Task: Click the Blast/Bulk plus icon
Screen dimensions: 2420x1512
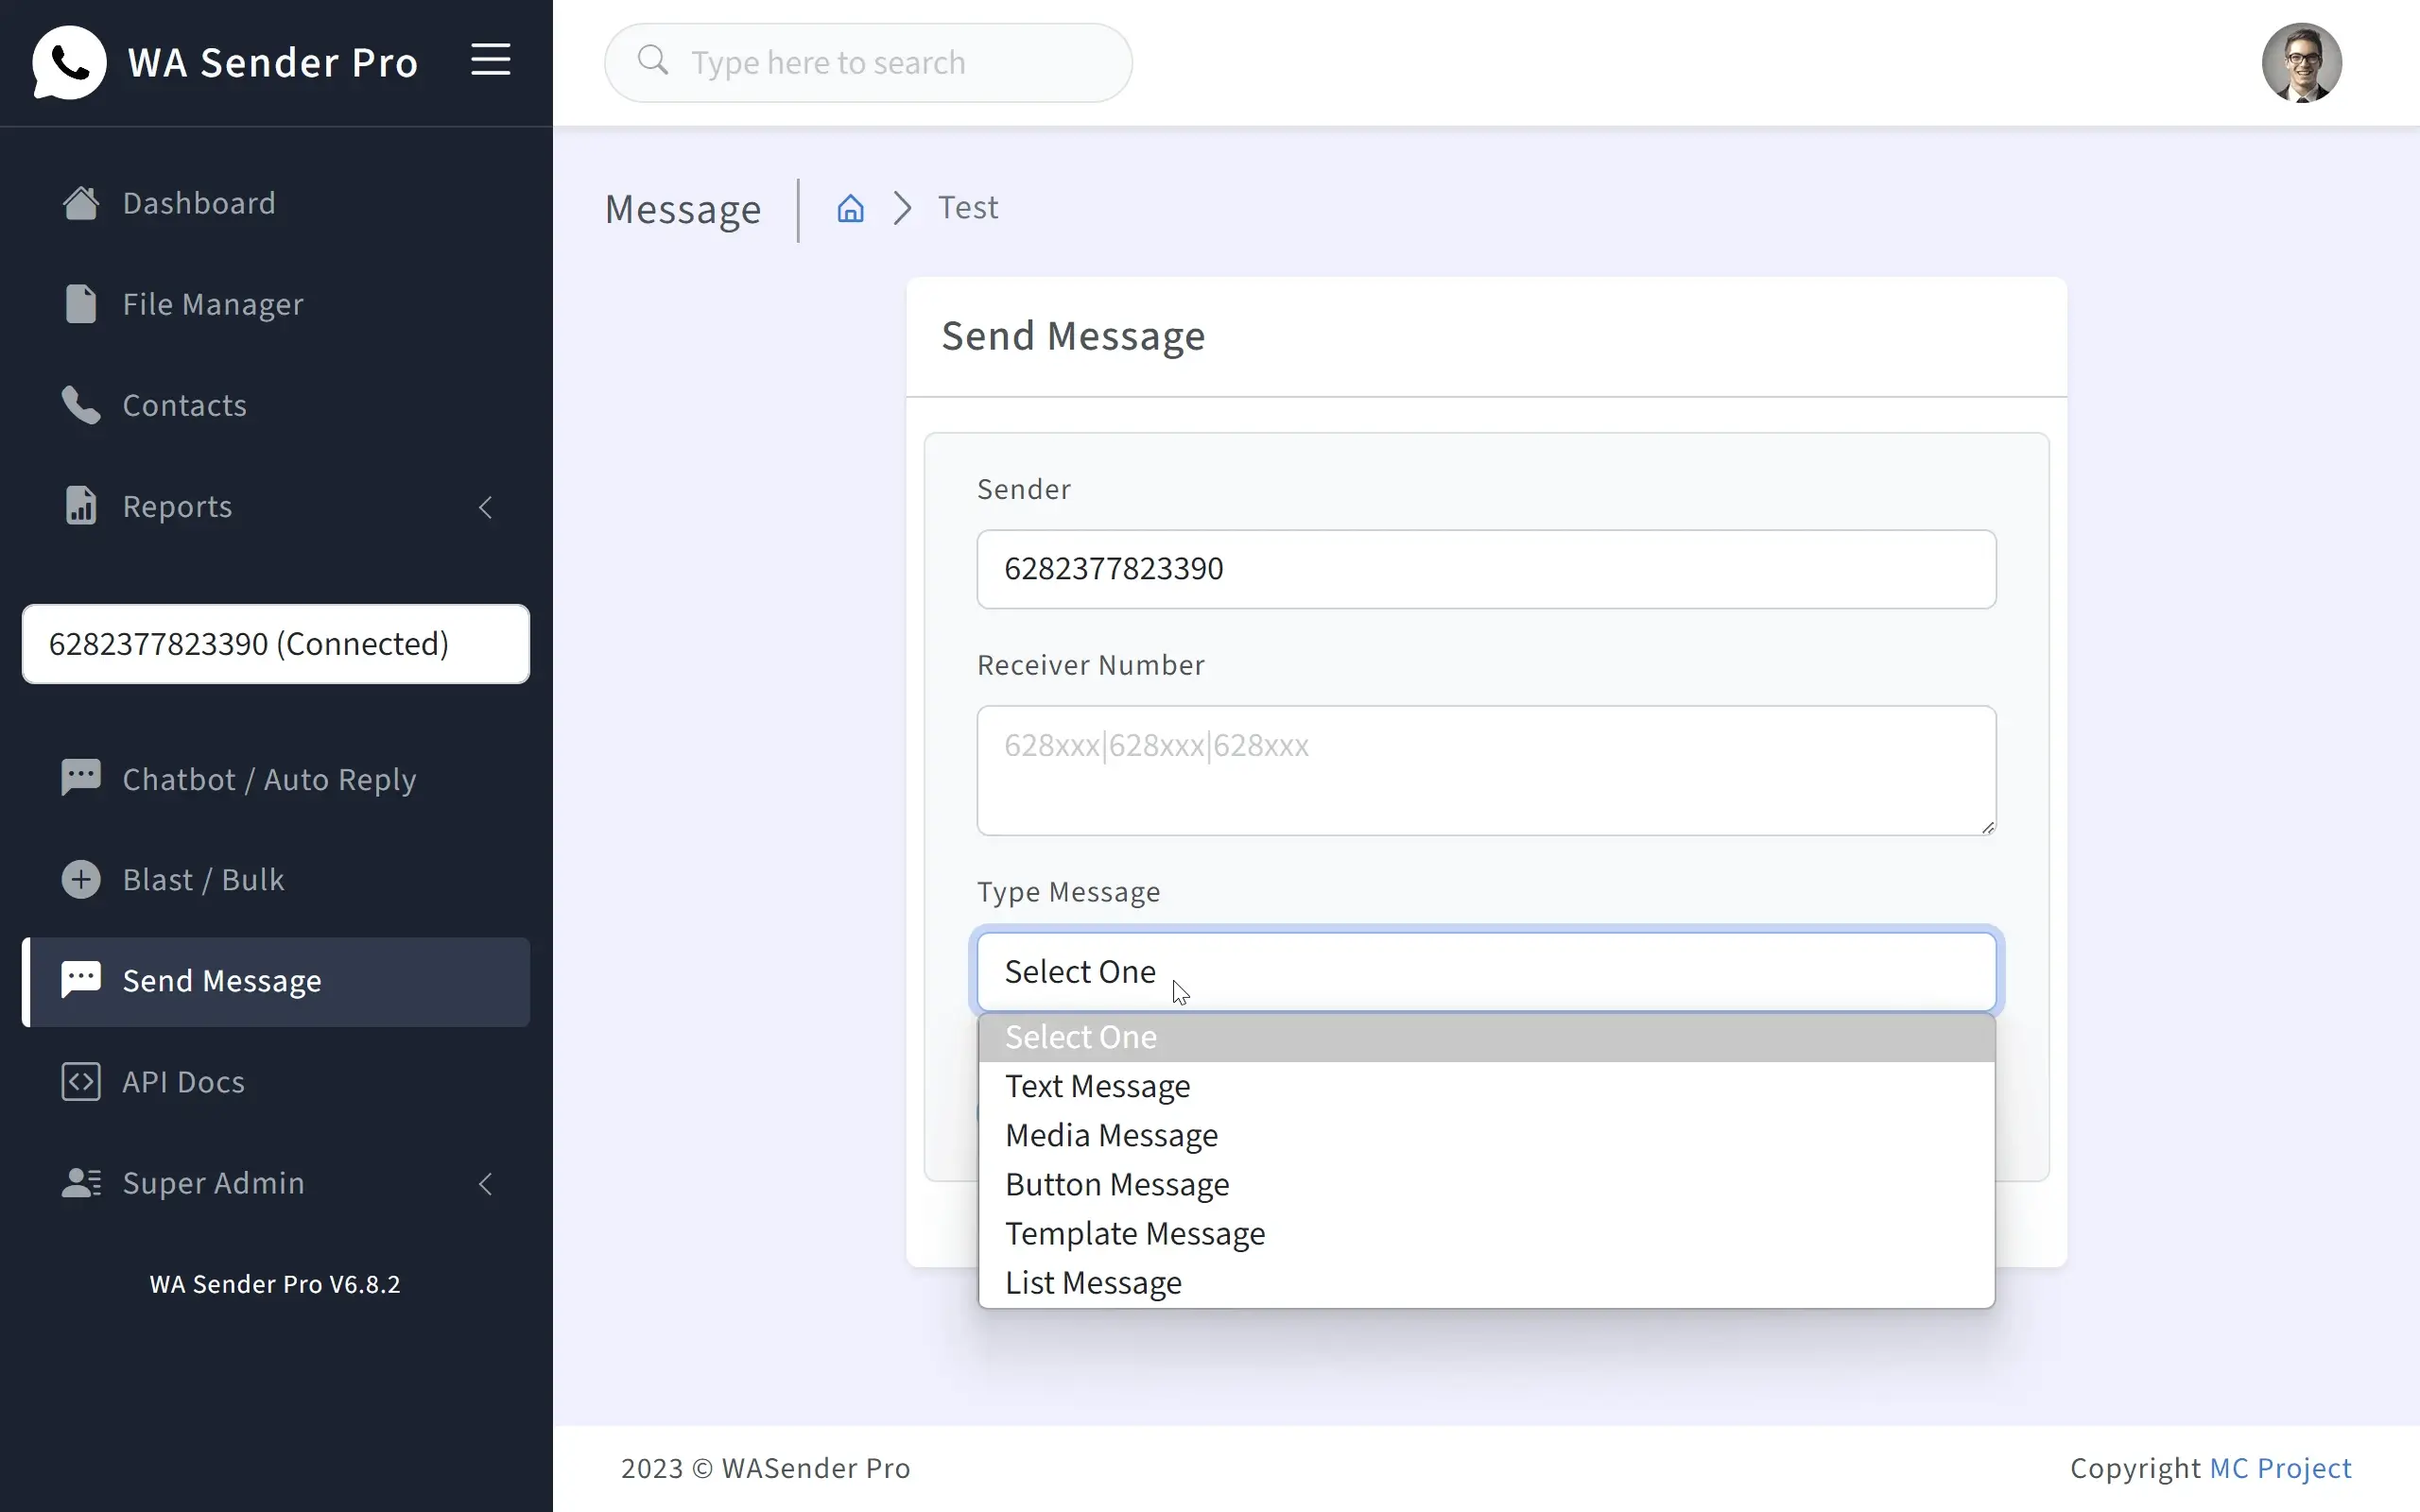Action: (81, 879)
